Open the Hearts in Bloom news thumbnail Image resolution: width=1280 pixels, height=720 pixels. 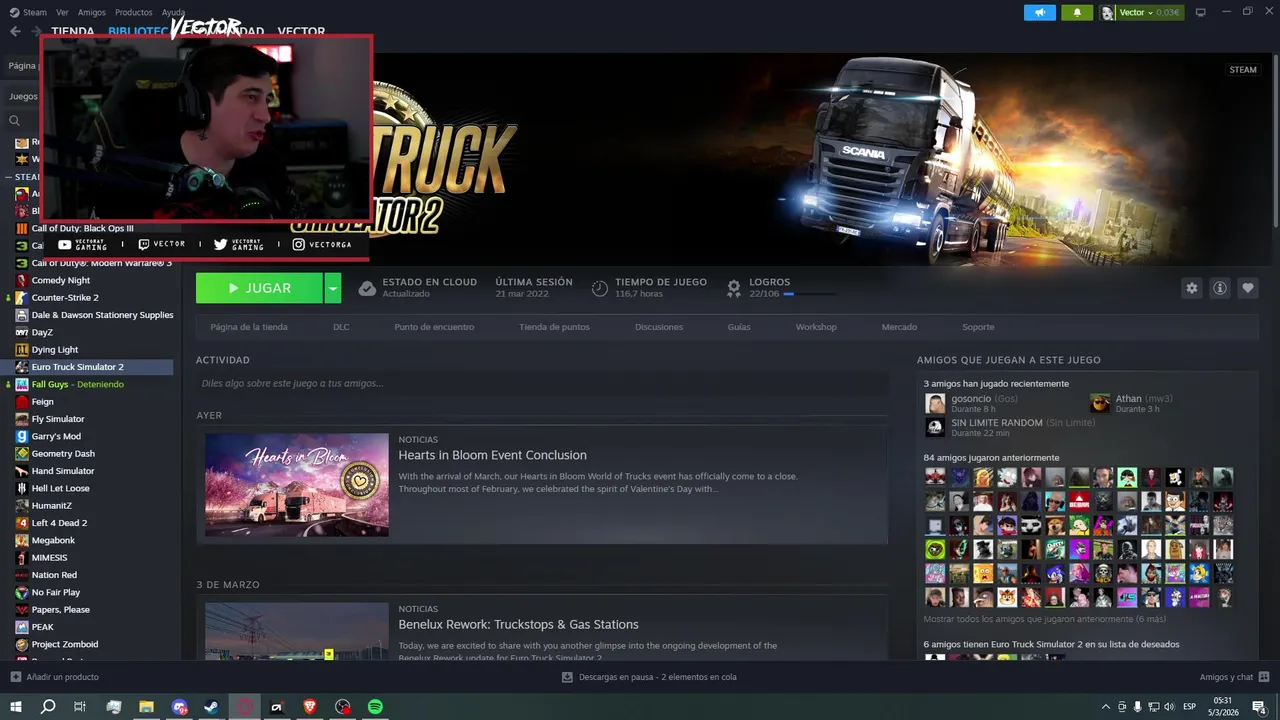(x=297, y=485)
